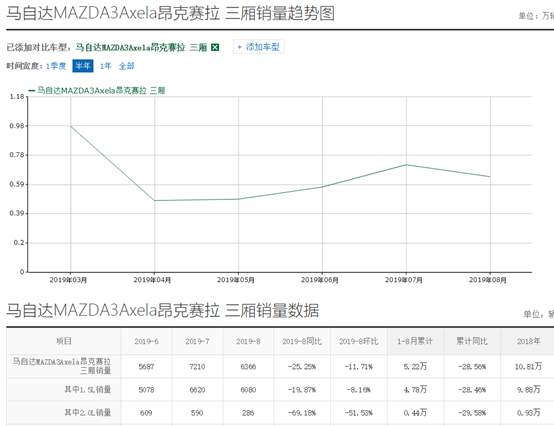Click the 1.18 y-axis label
This screenshot has width=554, height=426.
point(17,96)
